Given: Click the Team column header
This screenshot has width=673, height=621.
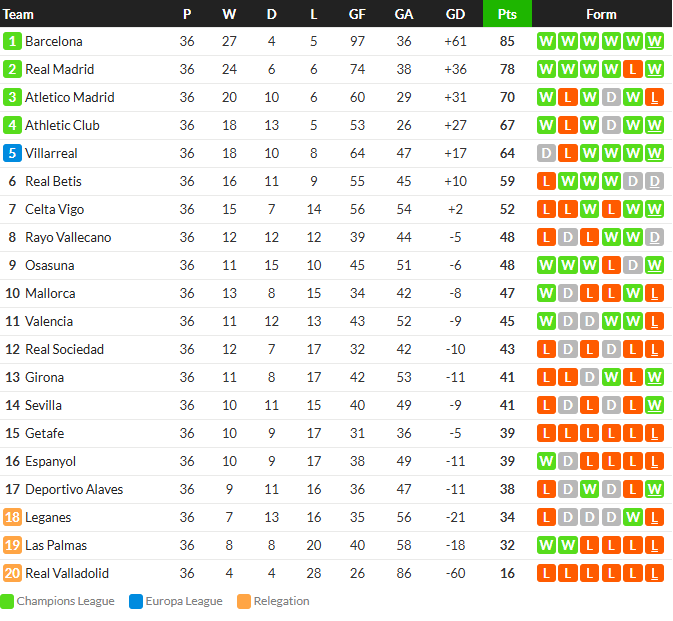Looking at the screenshot, I should tap(18, 14).
